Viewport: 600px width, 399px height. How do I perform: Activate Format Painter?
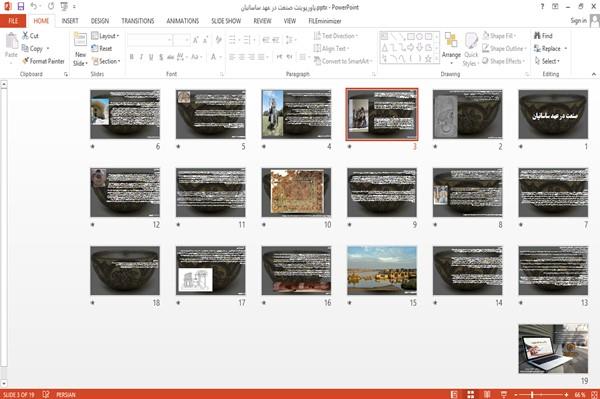coord(43,61)
